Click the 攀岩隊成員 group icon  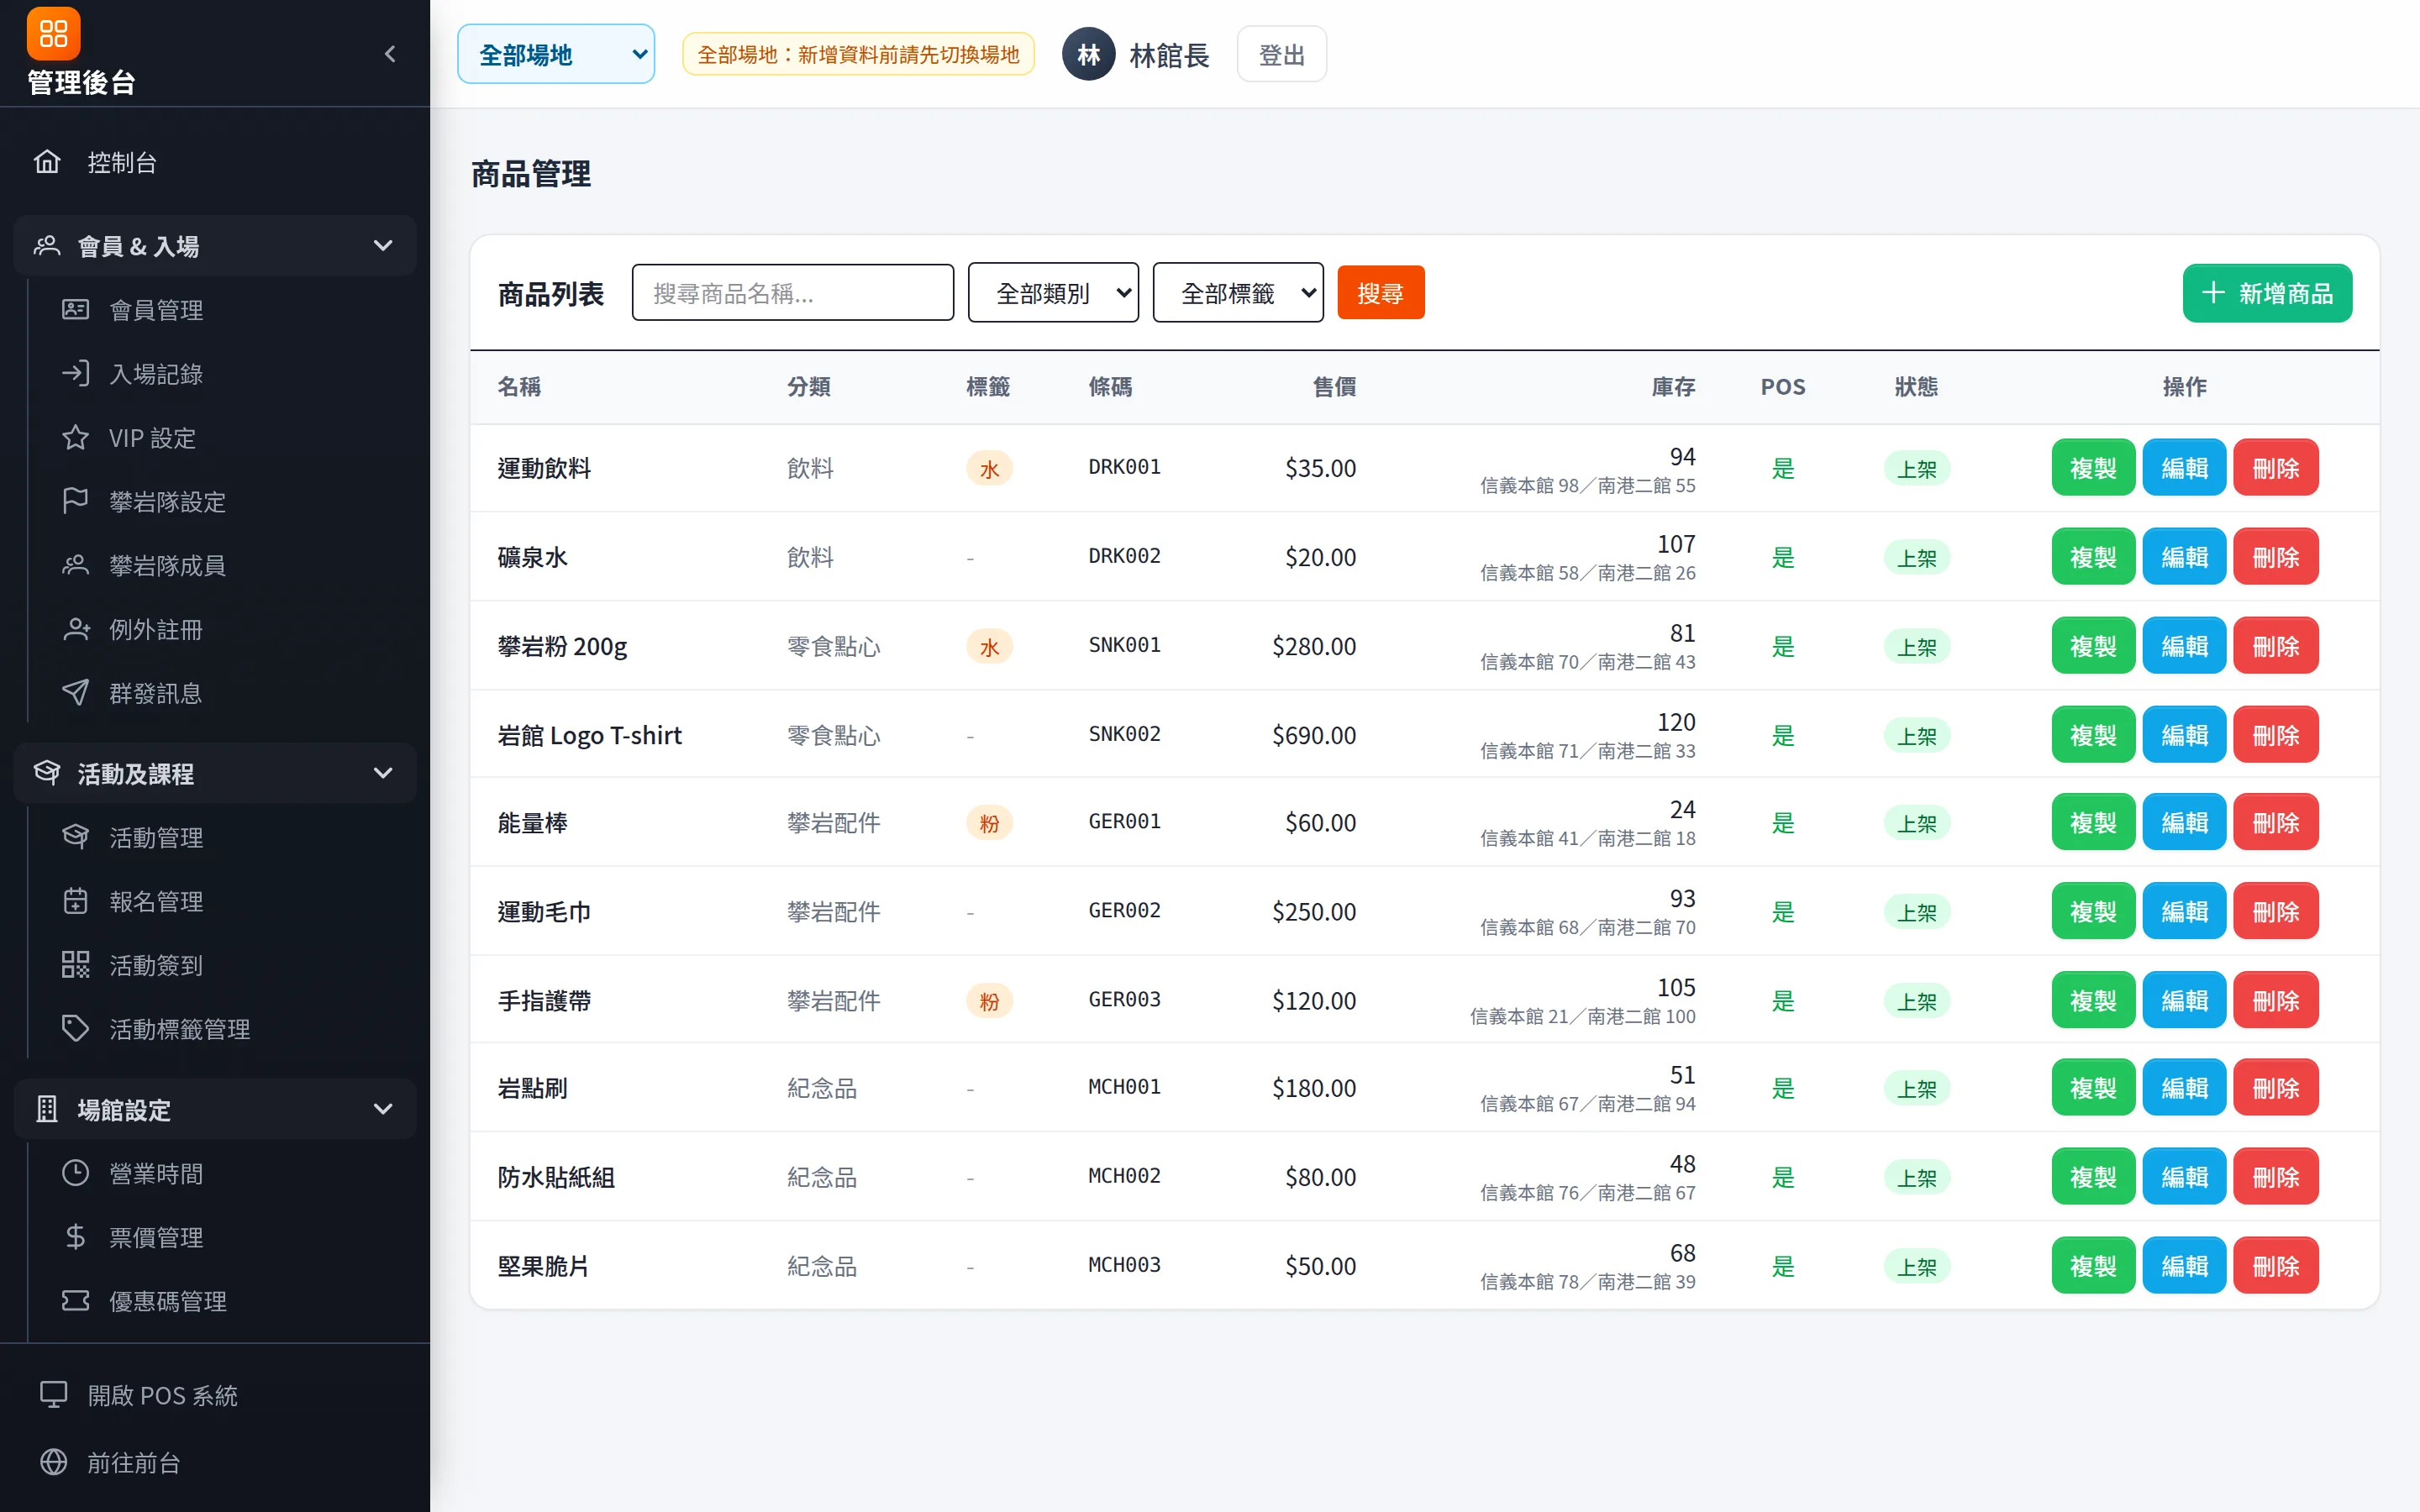[75, 565]
